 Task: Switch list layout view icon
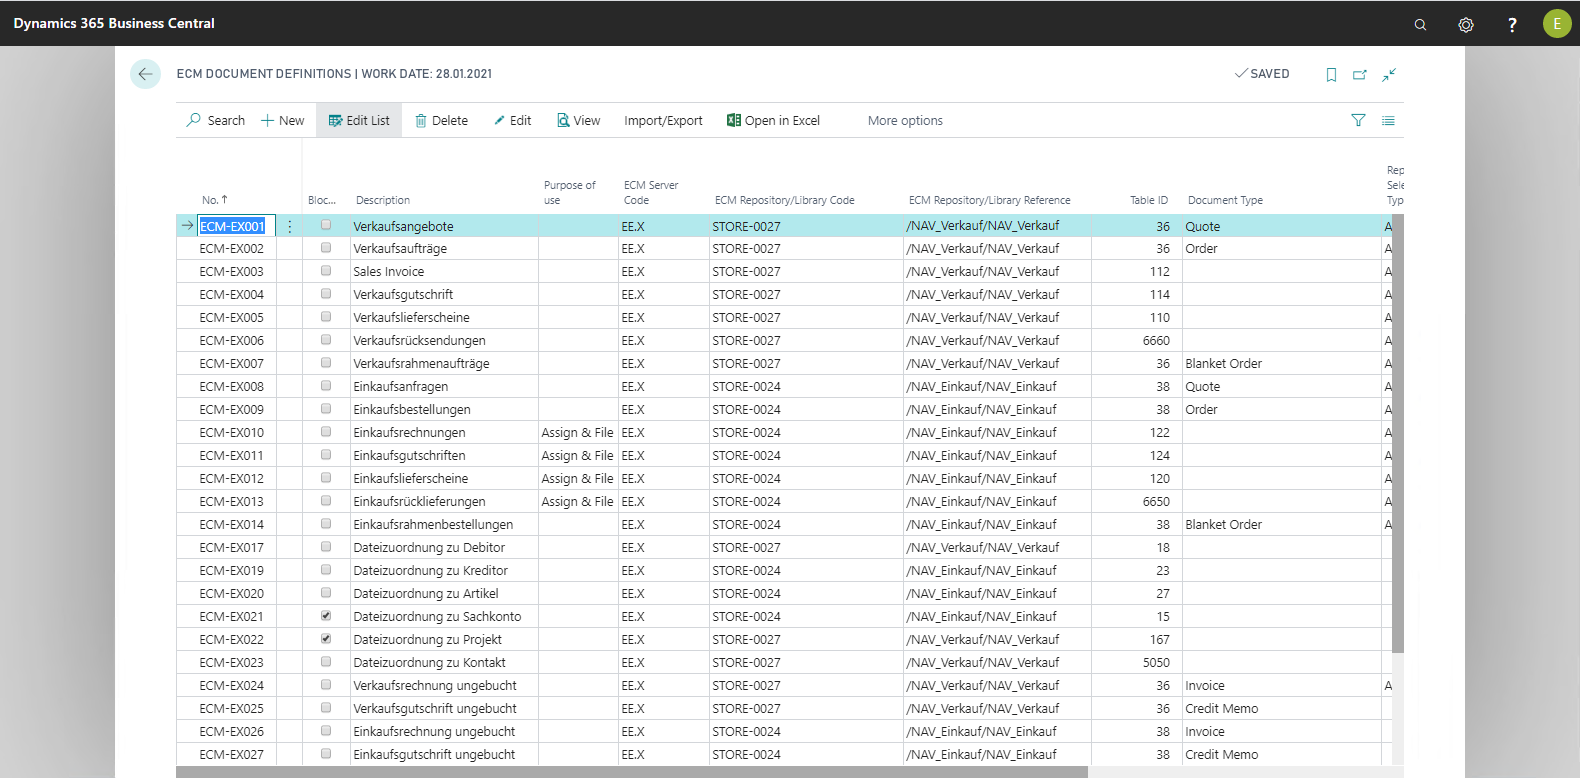coord(1388,120)
